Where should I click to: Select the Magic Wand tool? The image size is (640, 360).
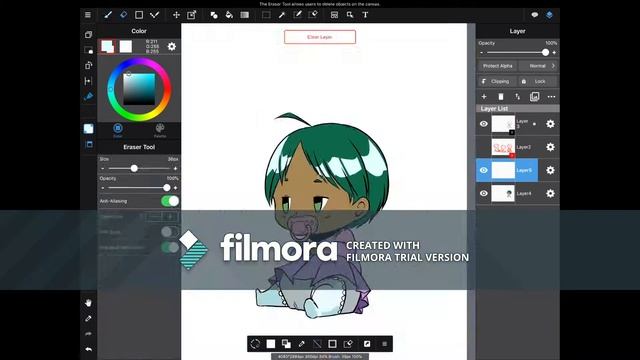(x=282, y=15)
